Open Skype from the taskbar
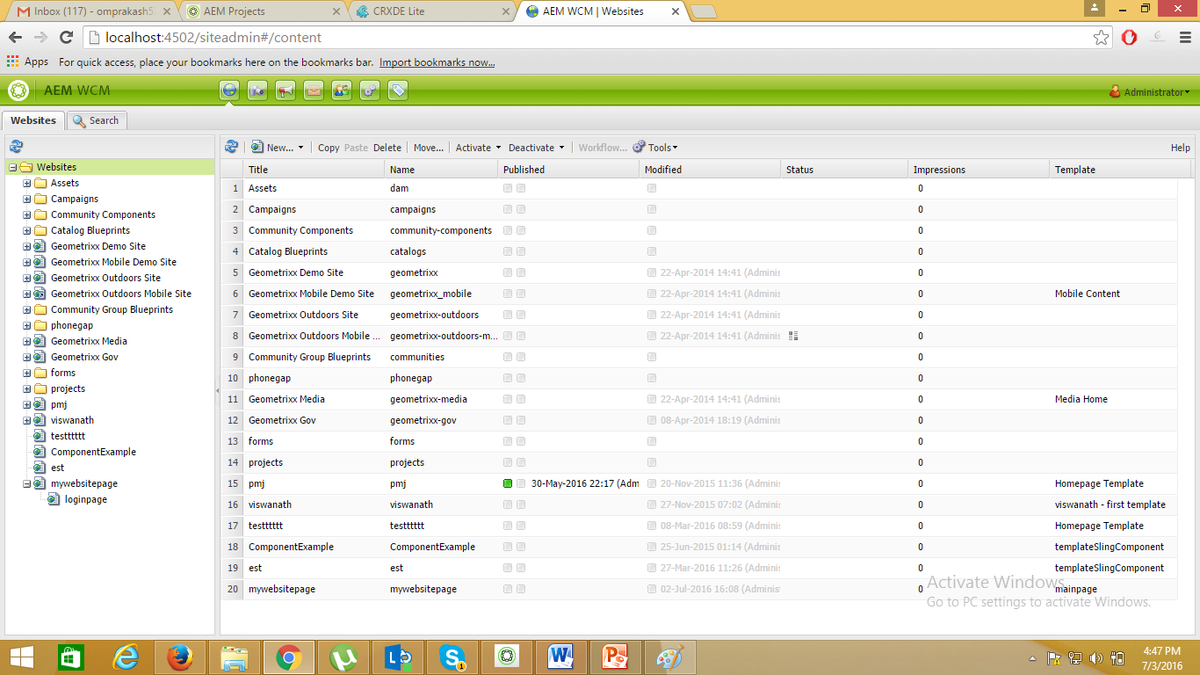 coord(453,657)
